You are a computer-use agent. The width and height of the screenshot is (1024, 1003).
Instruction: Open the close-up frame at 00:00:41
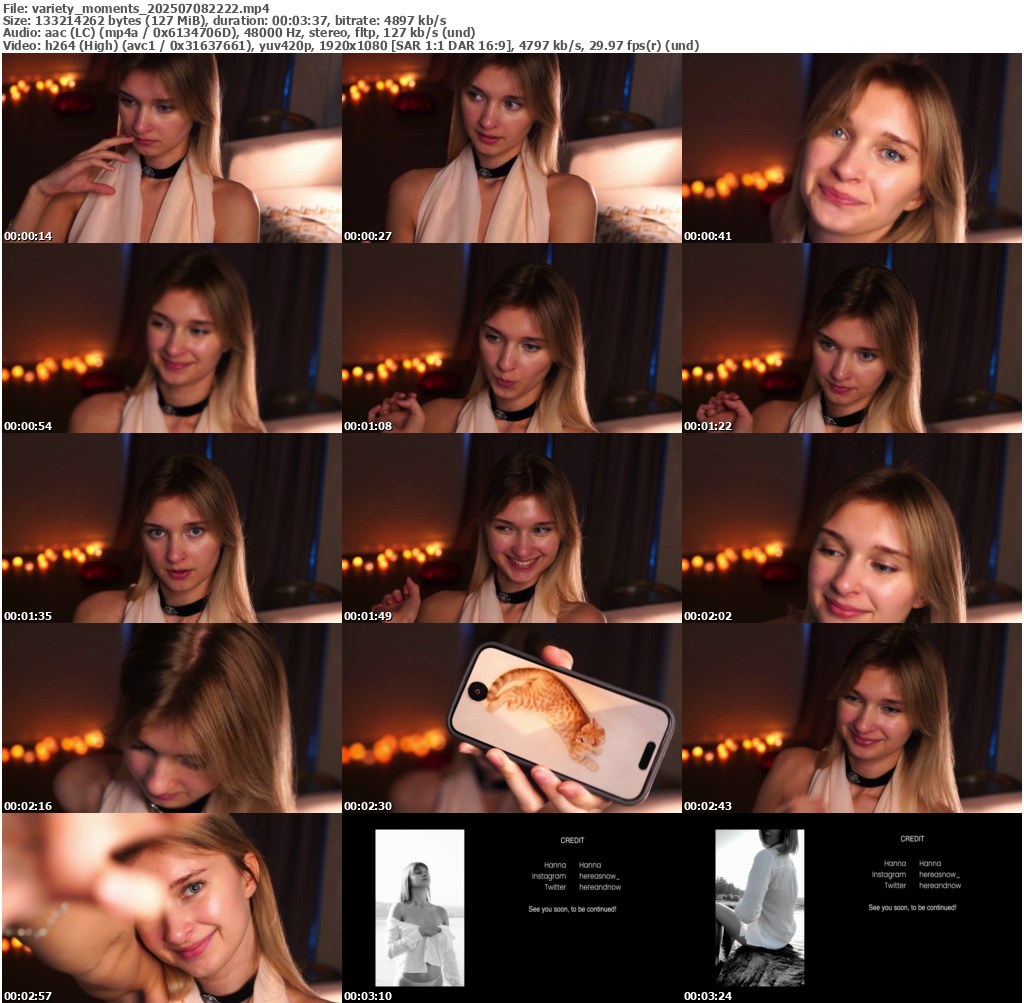point(851,148)
